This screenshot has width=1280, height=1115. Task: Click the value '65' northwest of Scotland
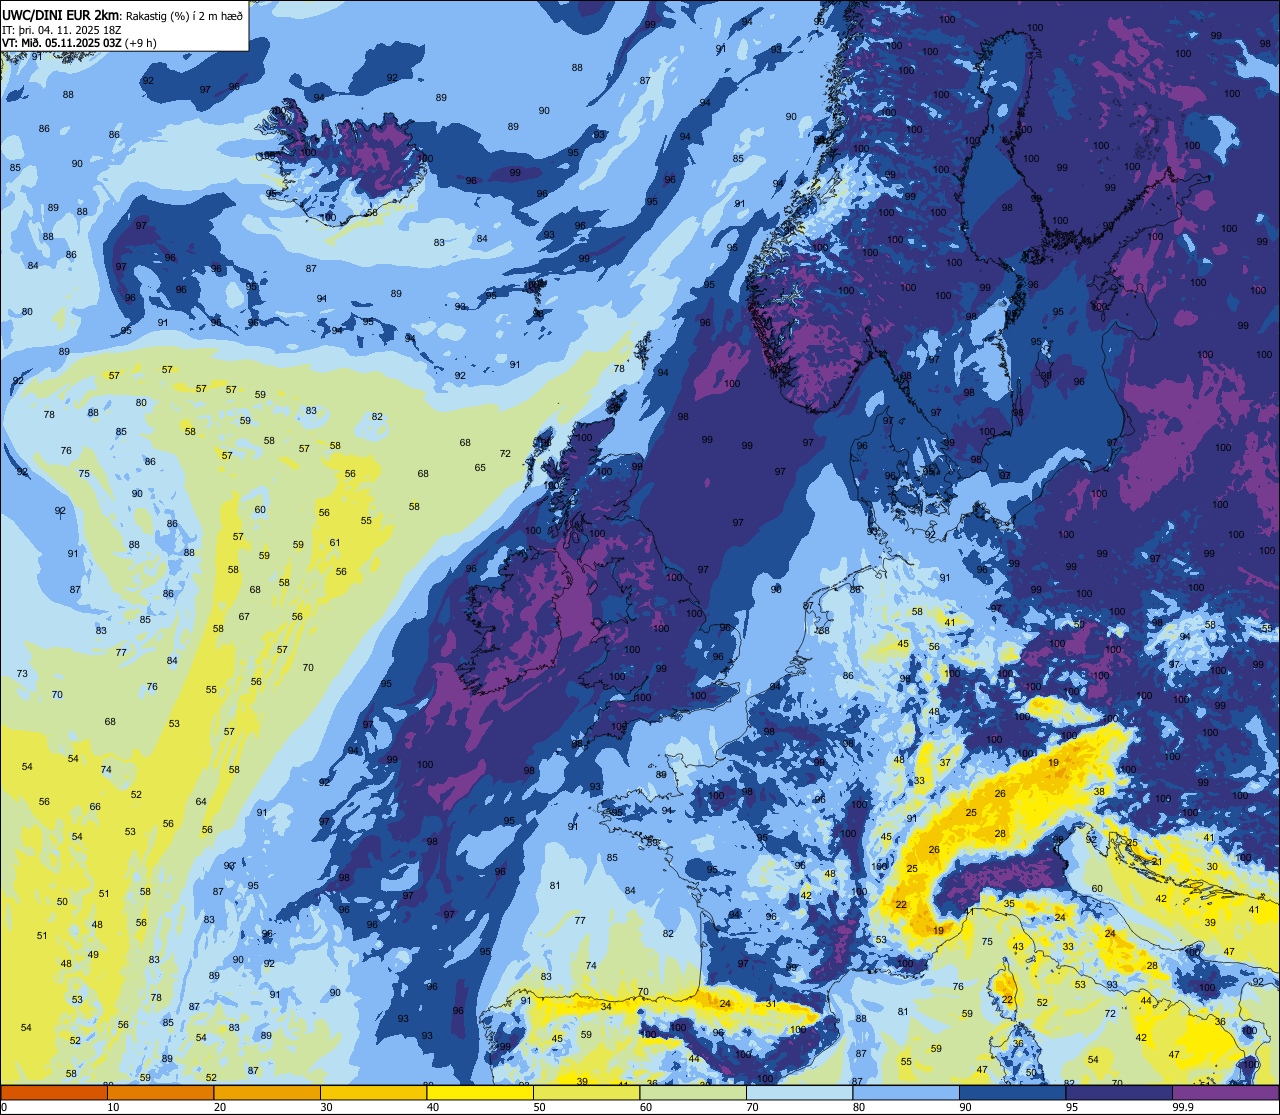point(480,467)
